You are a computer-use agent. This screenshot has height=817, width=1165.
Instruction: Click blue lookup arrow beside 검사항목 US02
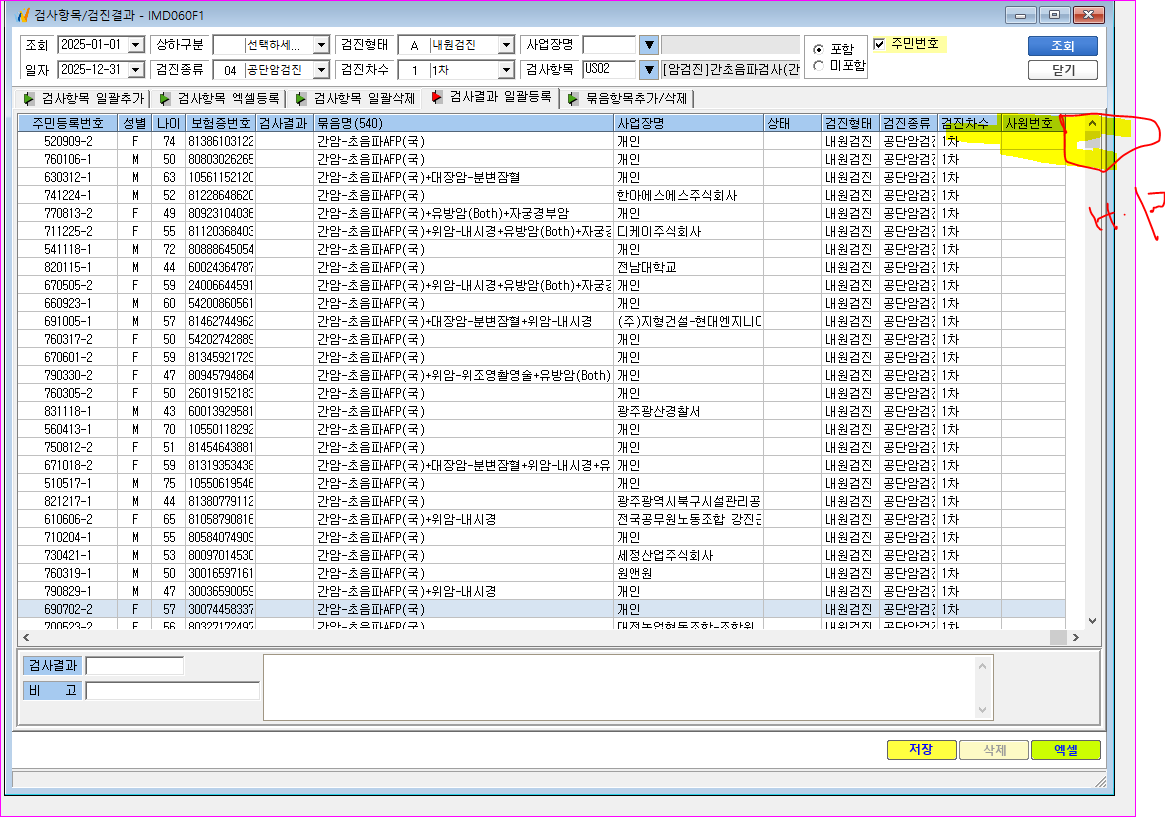(649, 70)
